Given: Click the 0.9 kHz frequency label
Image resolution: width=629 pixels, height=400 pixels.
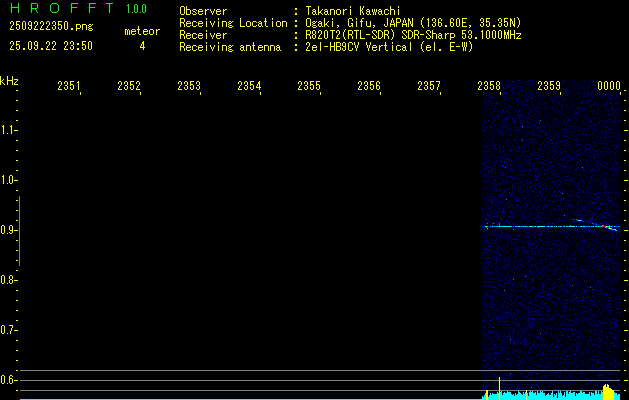Looking at the screenshot, I should point(8,230).
